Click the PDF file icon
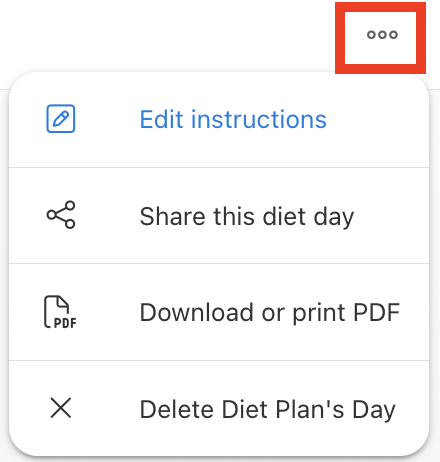 (x=60, y=312)
